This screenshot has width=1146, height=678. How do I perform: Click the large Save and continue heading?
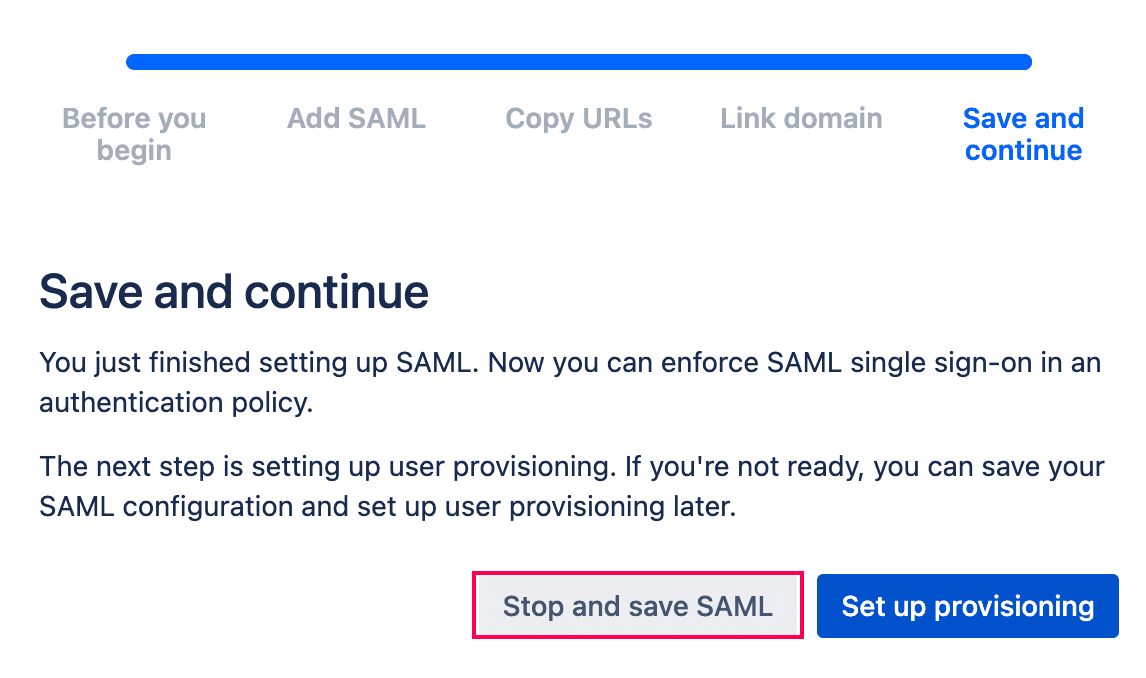[233, 292]
